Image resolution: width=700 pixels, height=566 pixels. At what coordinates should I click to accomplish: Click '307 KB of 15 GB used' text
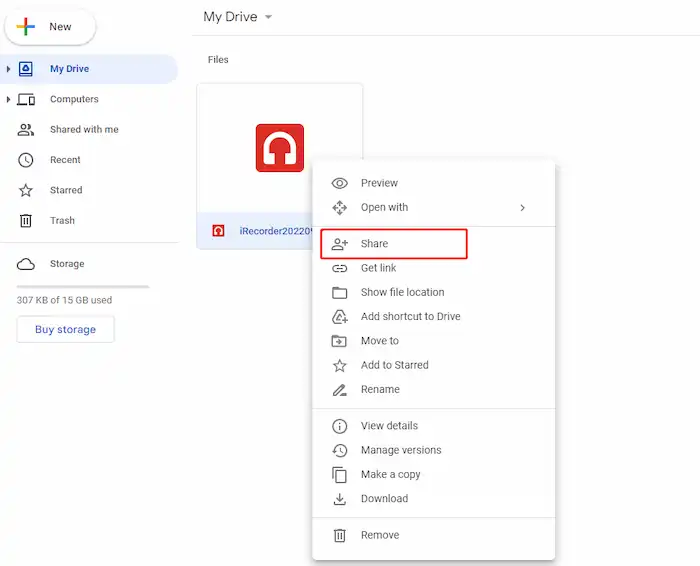click(64, 300)
